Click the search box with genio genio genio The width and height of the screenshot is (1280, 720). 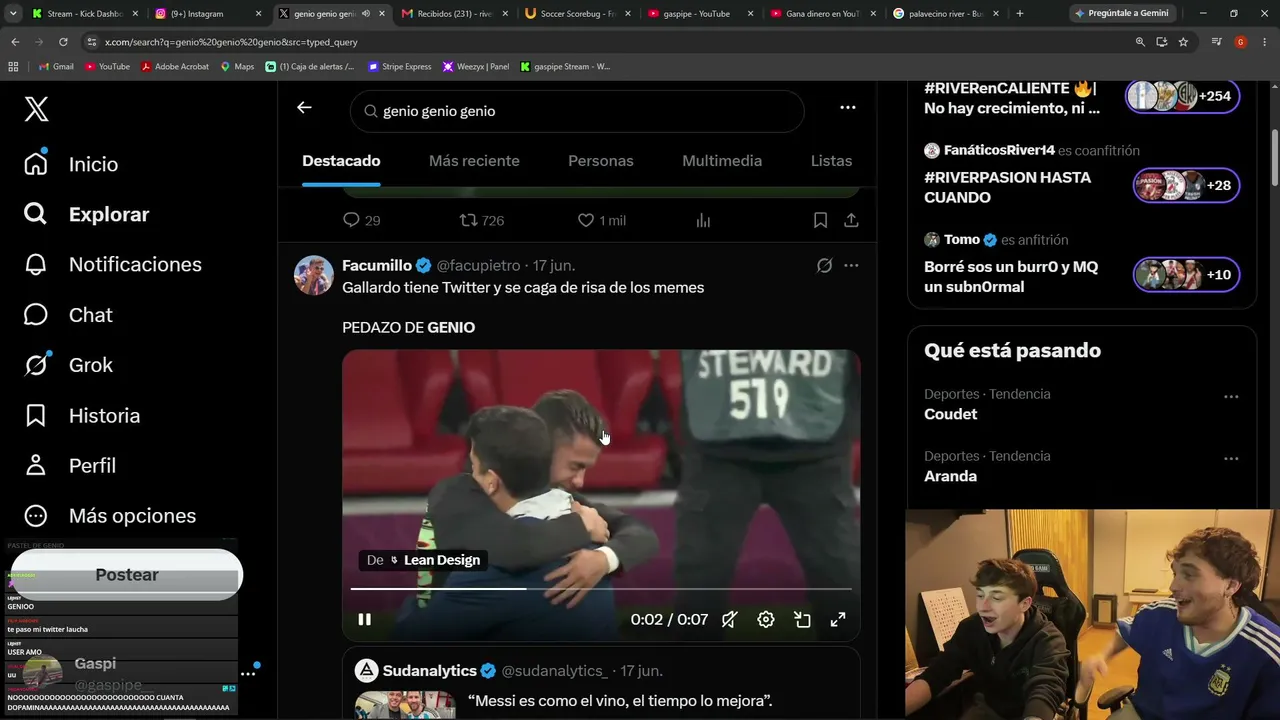(577, 111)
